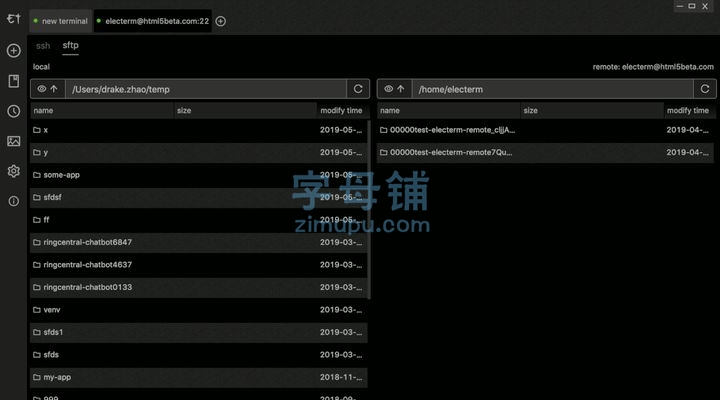Image resolution: width=720 pixels, height=400 pixels.
Task: Go up one directory in local panel
Action: [54, 89]
